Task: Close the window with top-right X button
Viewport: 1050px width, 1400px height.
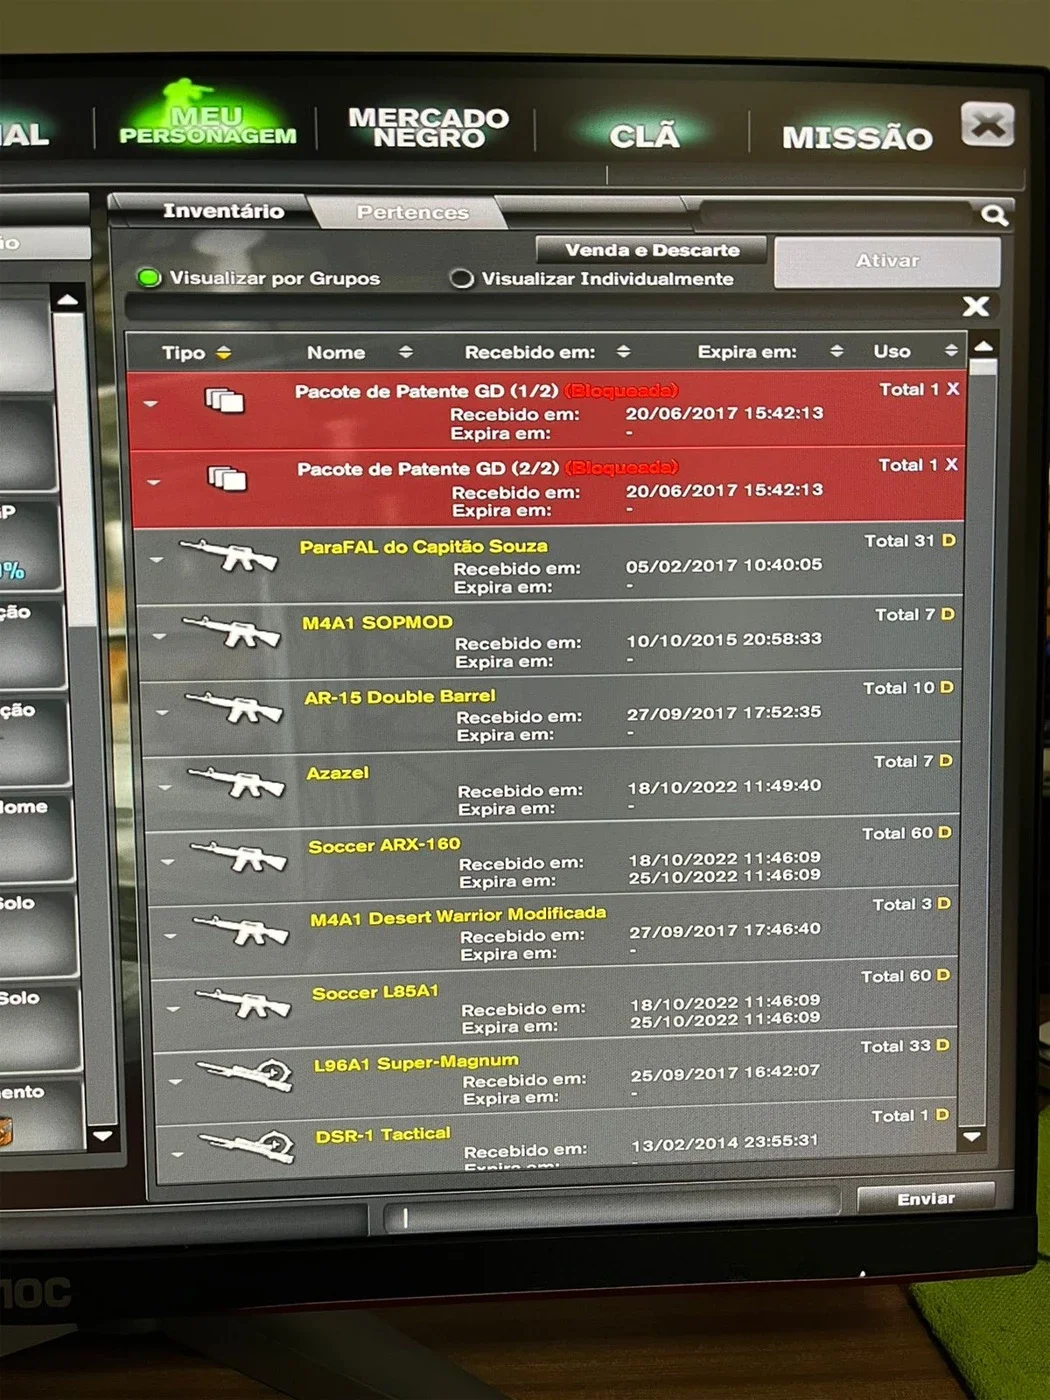Action: pos(987,125)
